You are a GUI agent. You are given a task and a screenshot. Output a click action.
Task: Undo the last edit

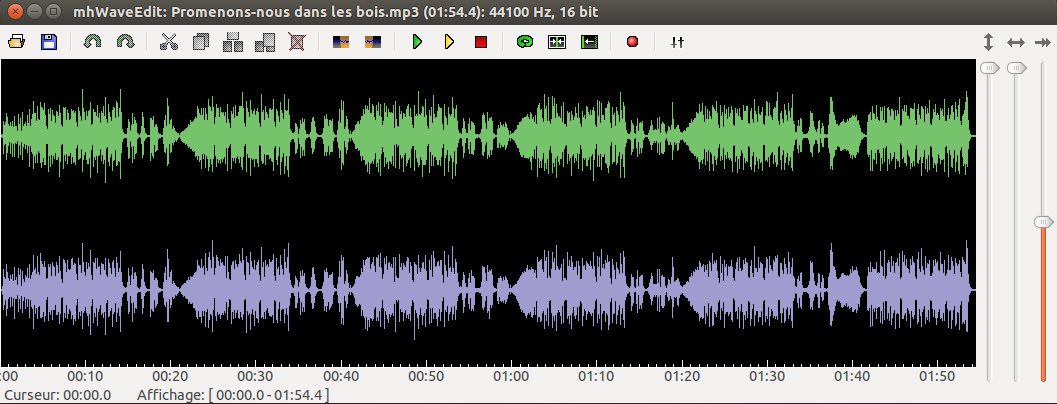click(92, 42)
